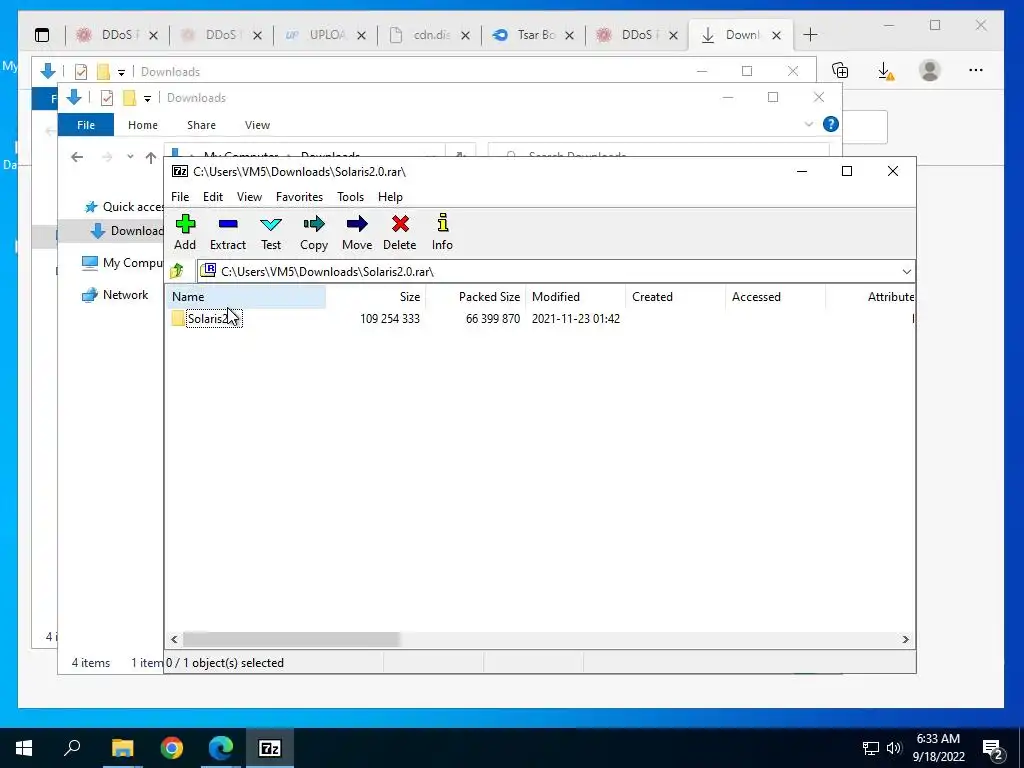
Task: Click the 7-Zip taskbar icon
Action: click(270, 748)
